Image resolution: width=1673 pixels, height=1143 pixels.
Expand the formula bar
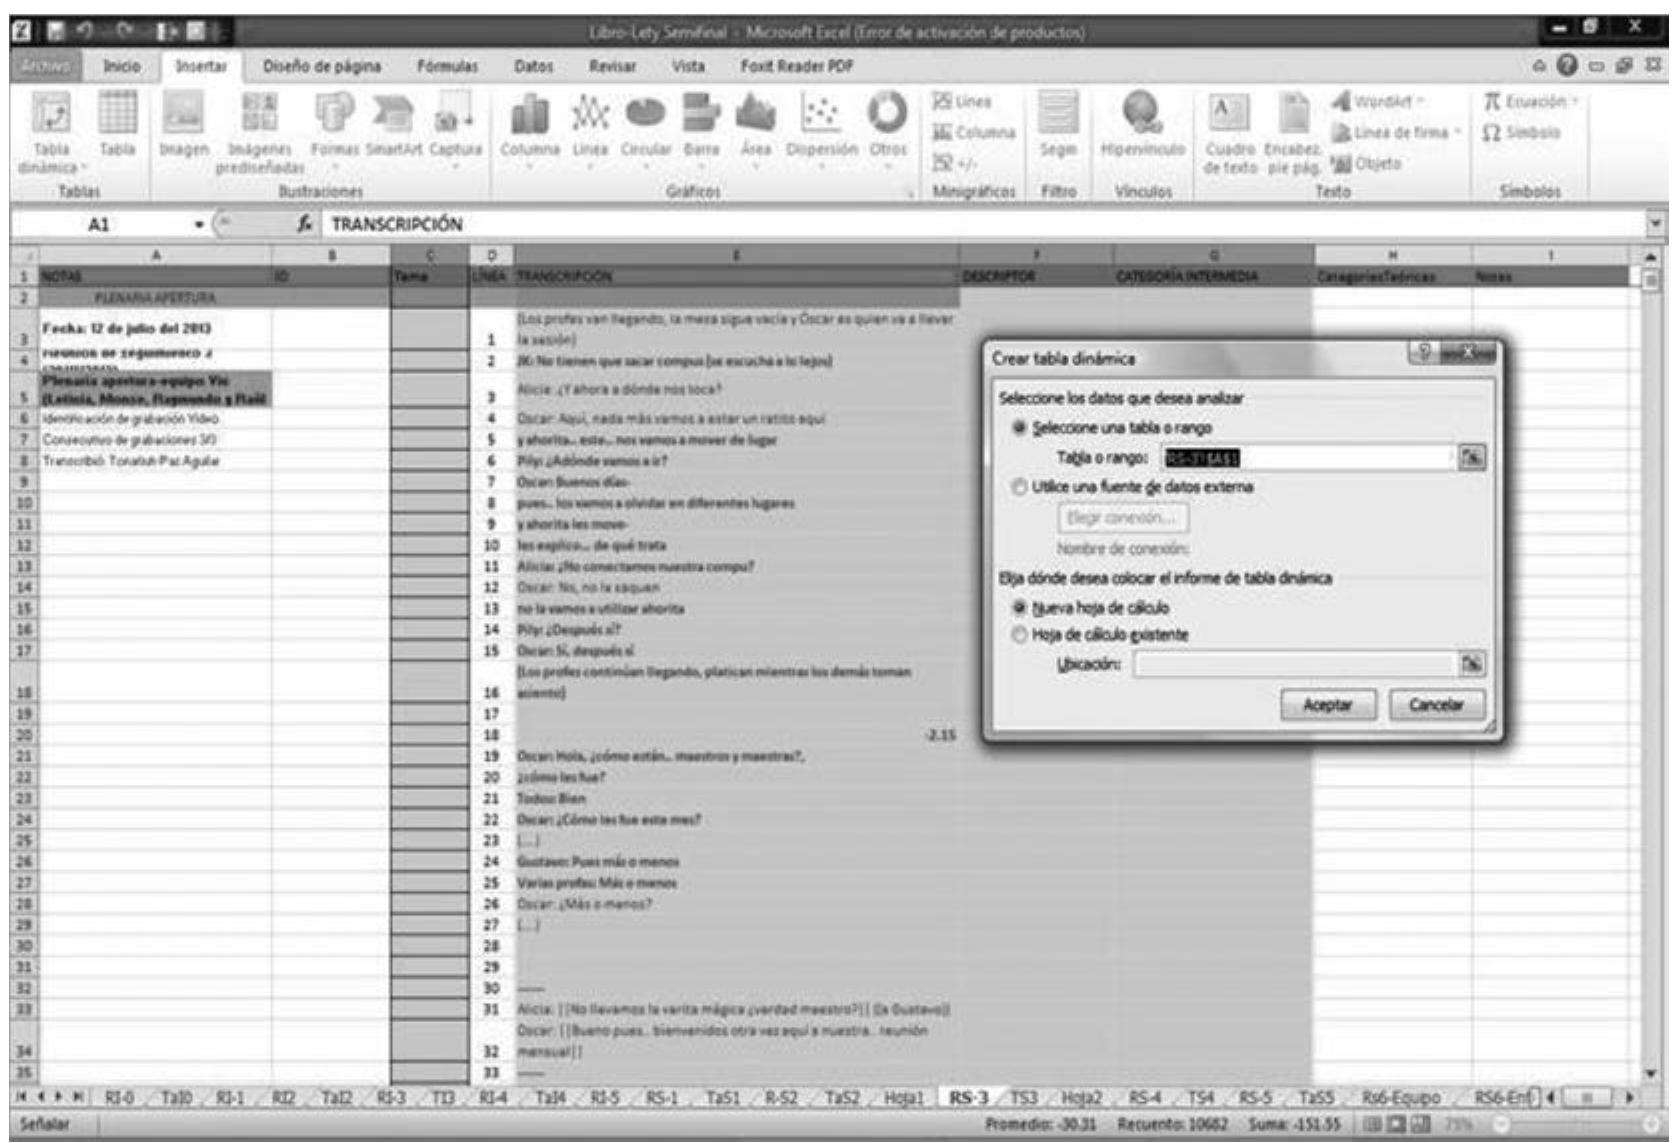click(x=1658, y=225)
